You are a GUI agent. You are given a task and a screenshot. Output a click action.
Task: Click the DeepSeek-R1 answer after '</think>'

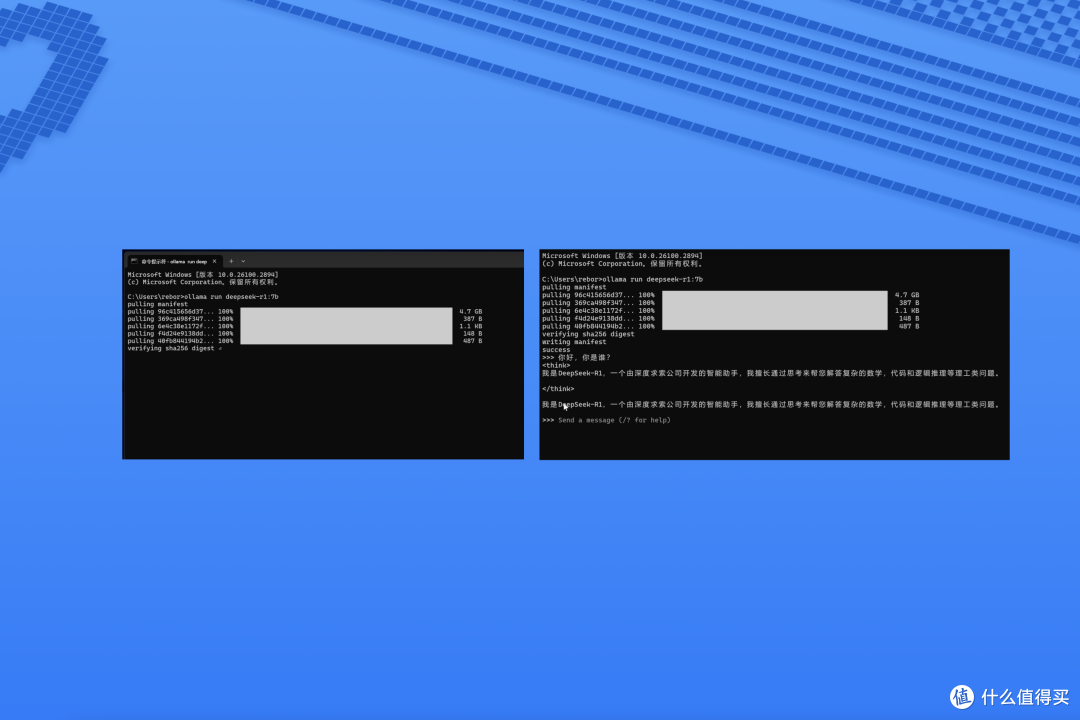tap(770, 404)
